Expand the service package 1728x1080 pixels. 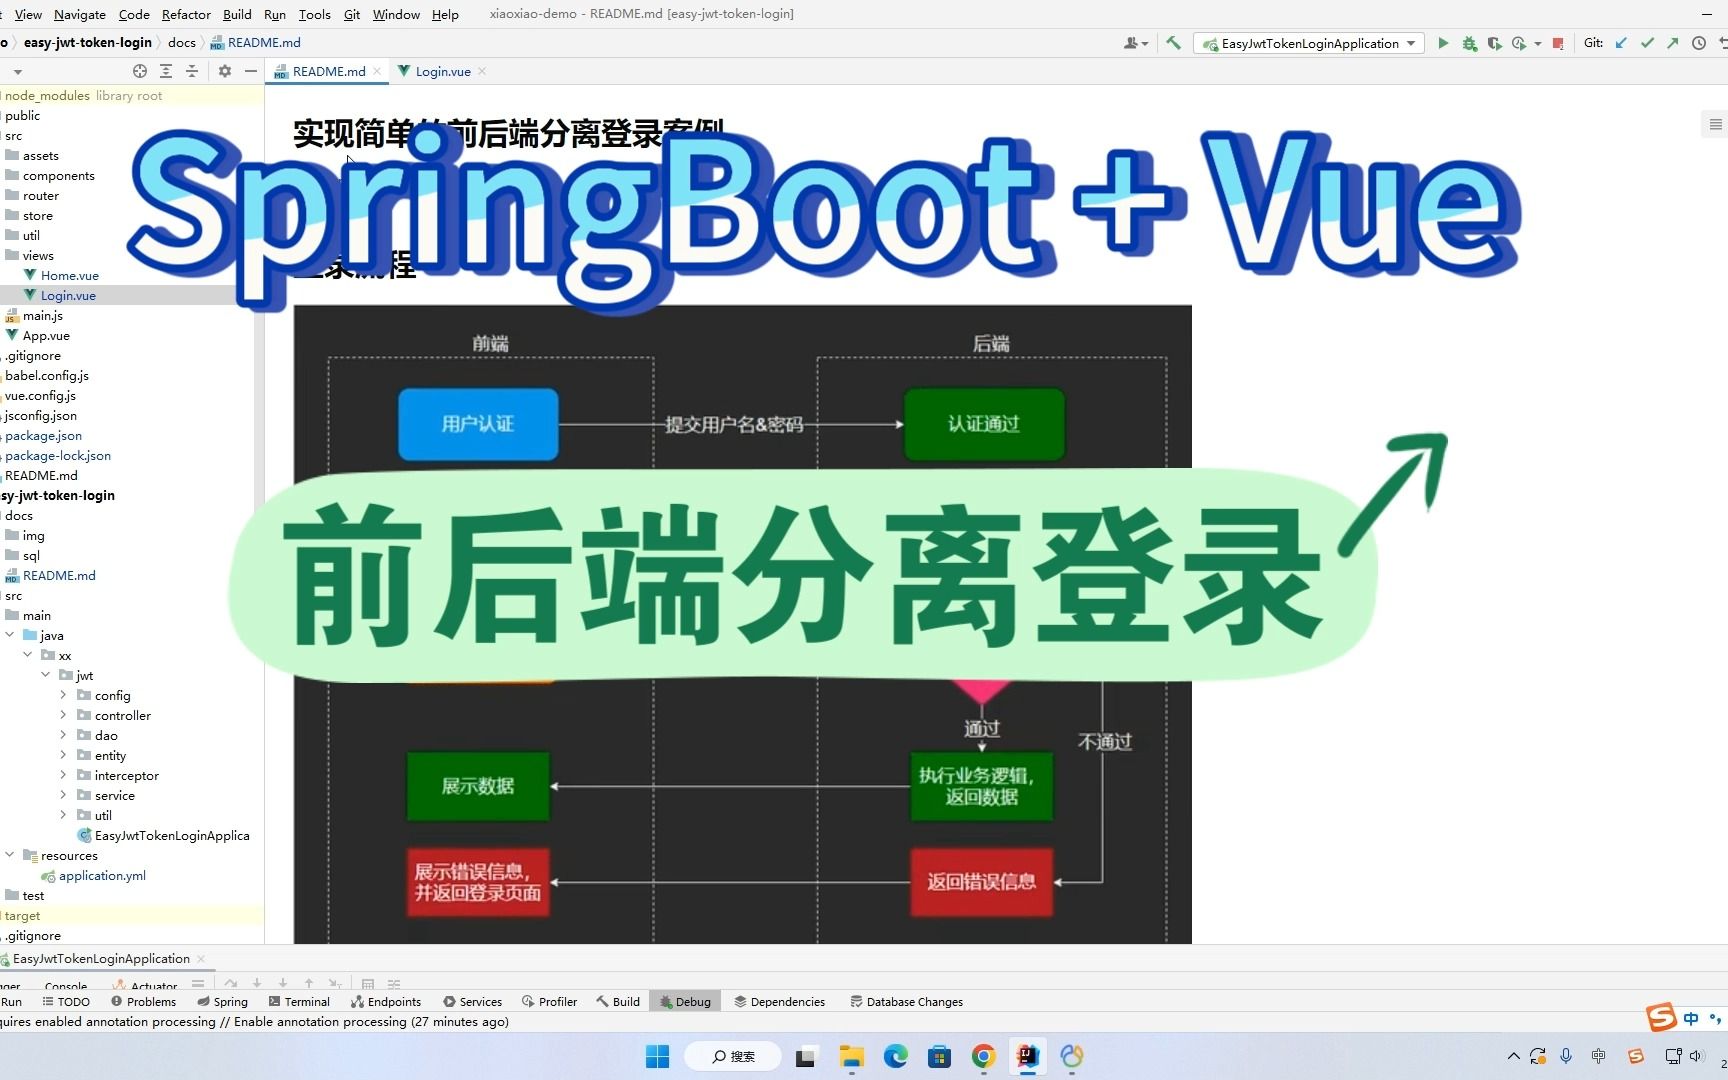pos(64,795)
